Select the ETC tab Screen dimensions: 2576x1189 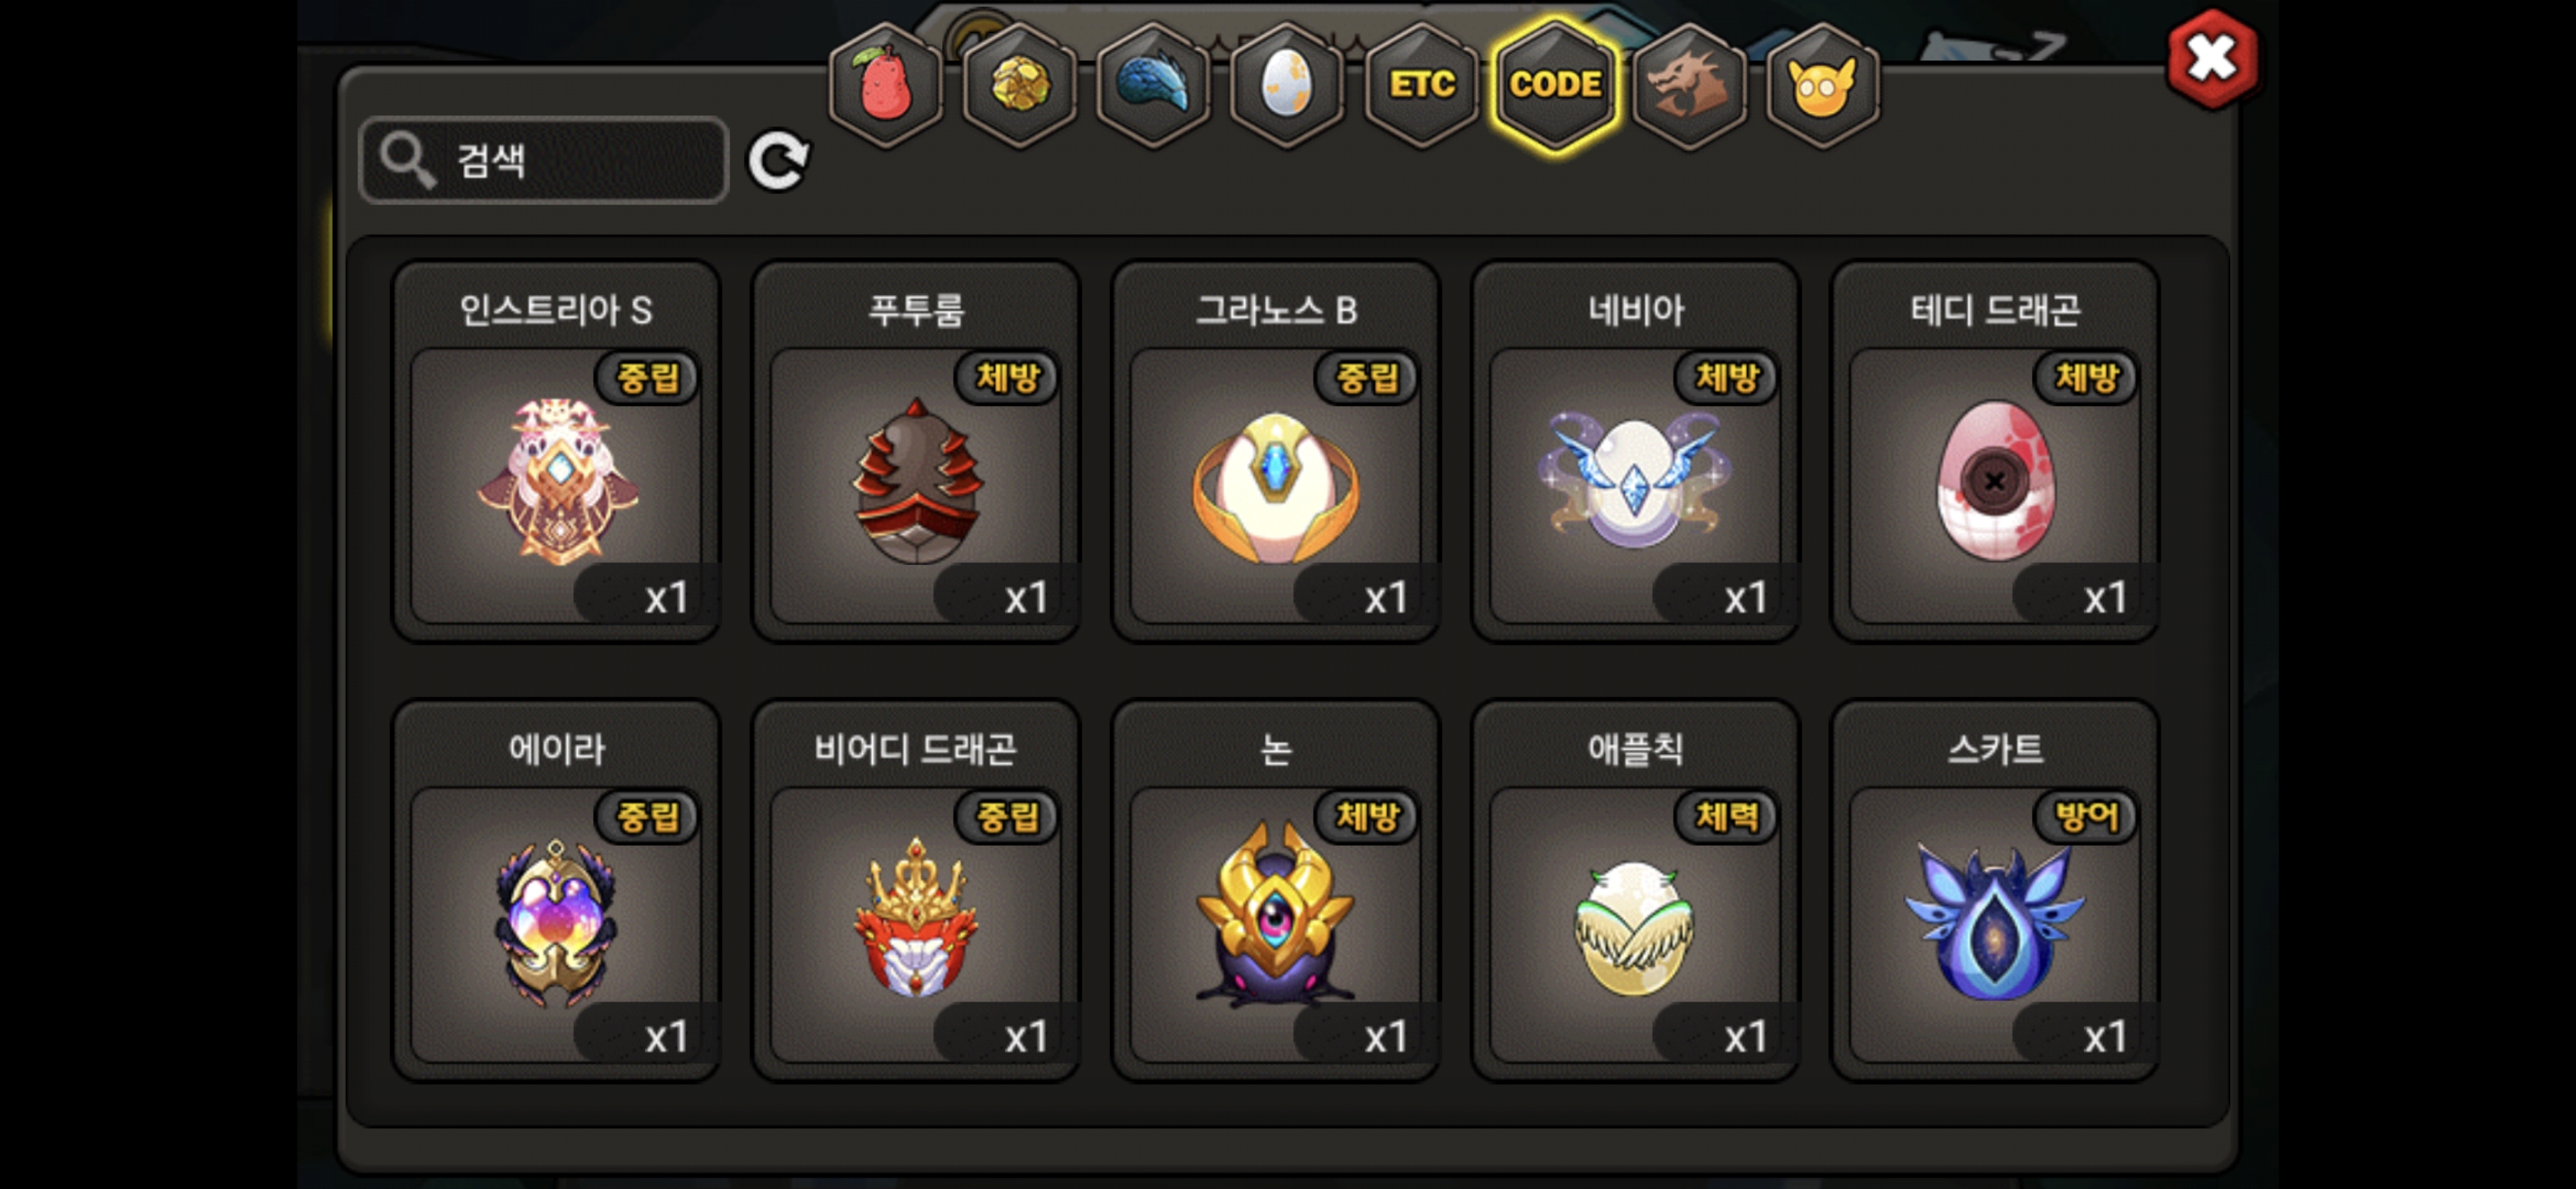coord(1421,85)
